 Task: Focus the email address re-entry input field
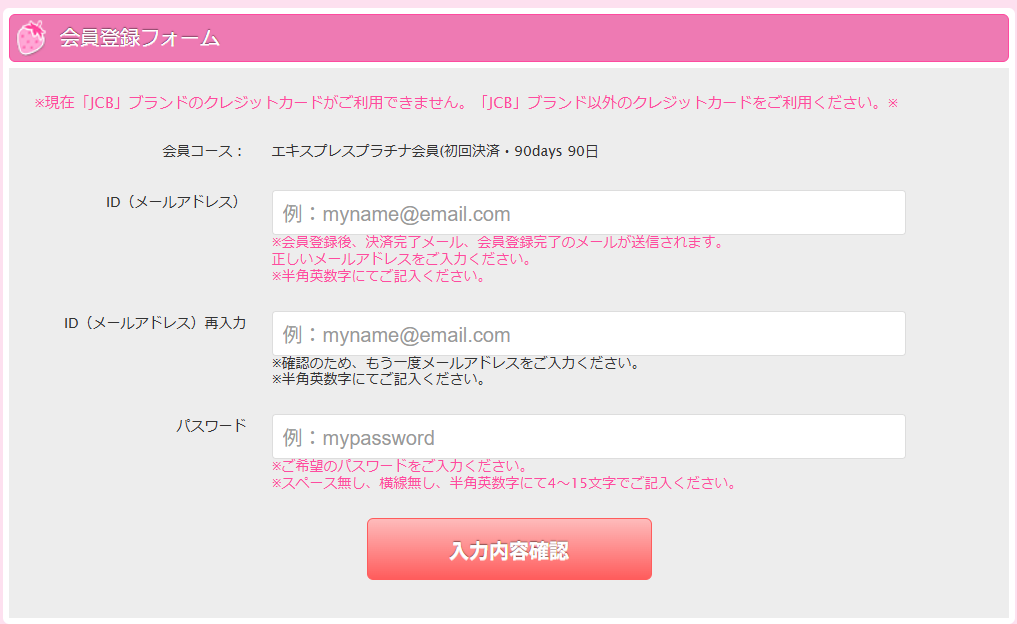click(x=588, y=334)
